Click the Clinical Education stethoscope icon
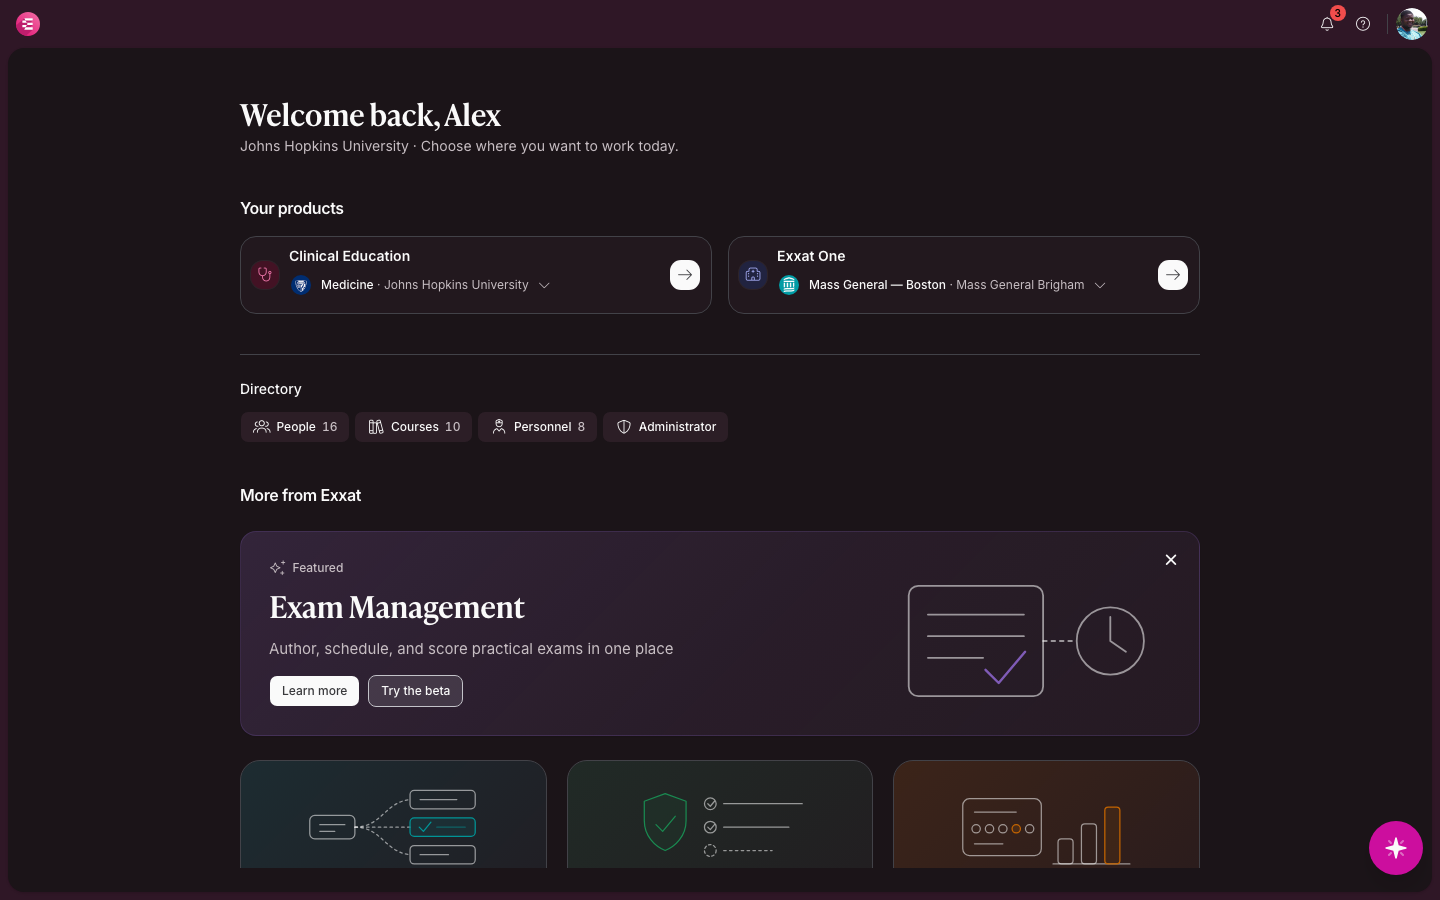 265,275
